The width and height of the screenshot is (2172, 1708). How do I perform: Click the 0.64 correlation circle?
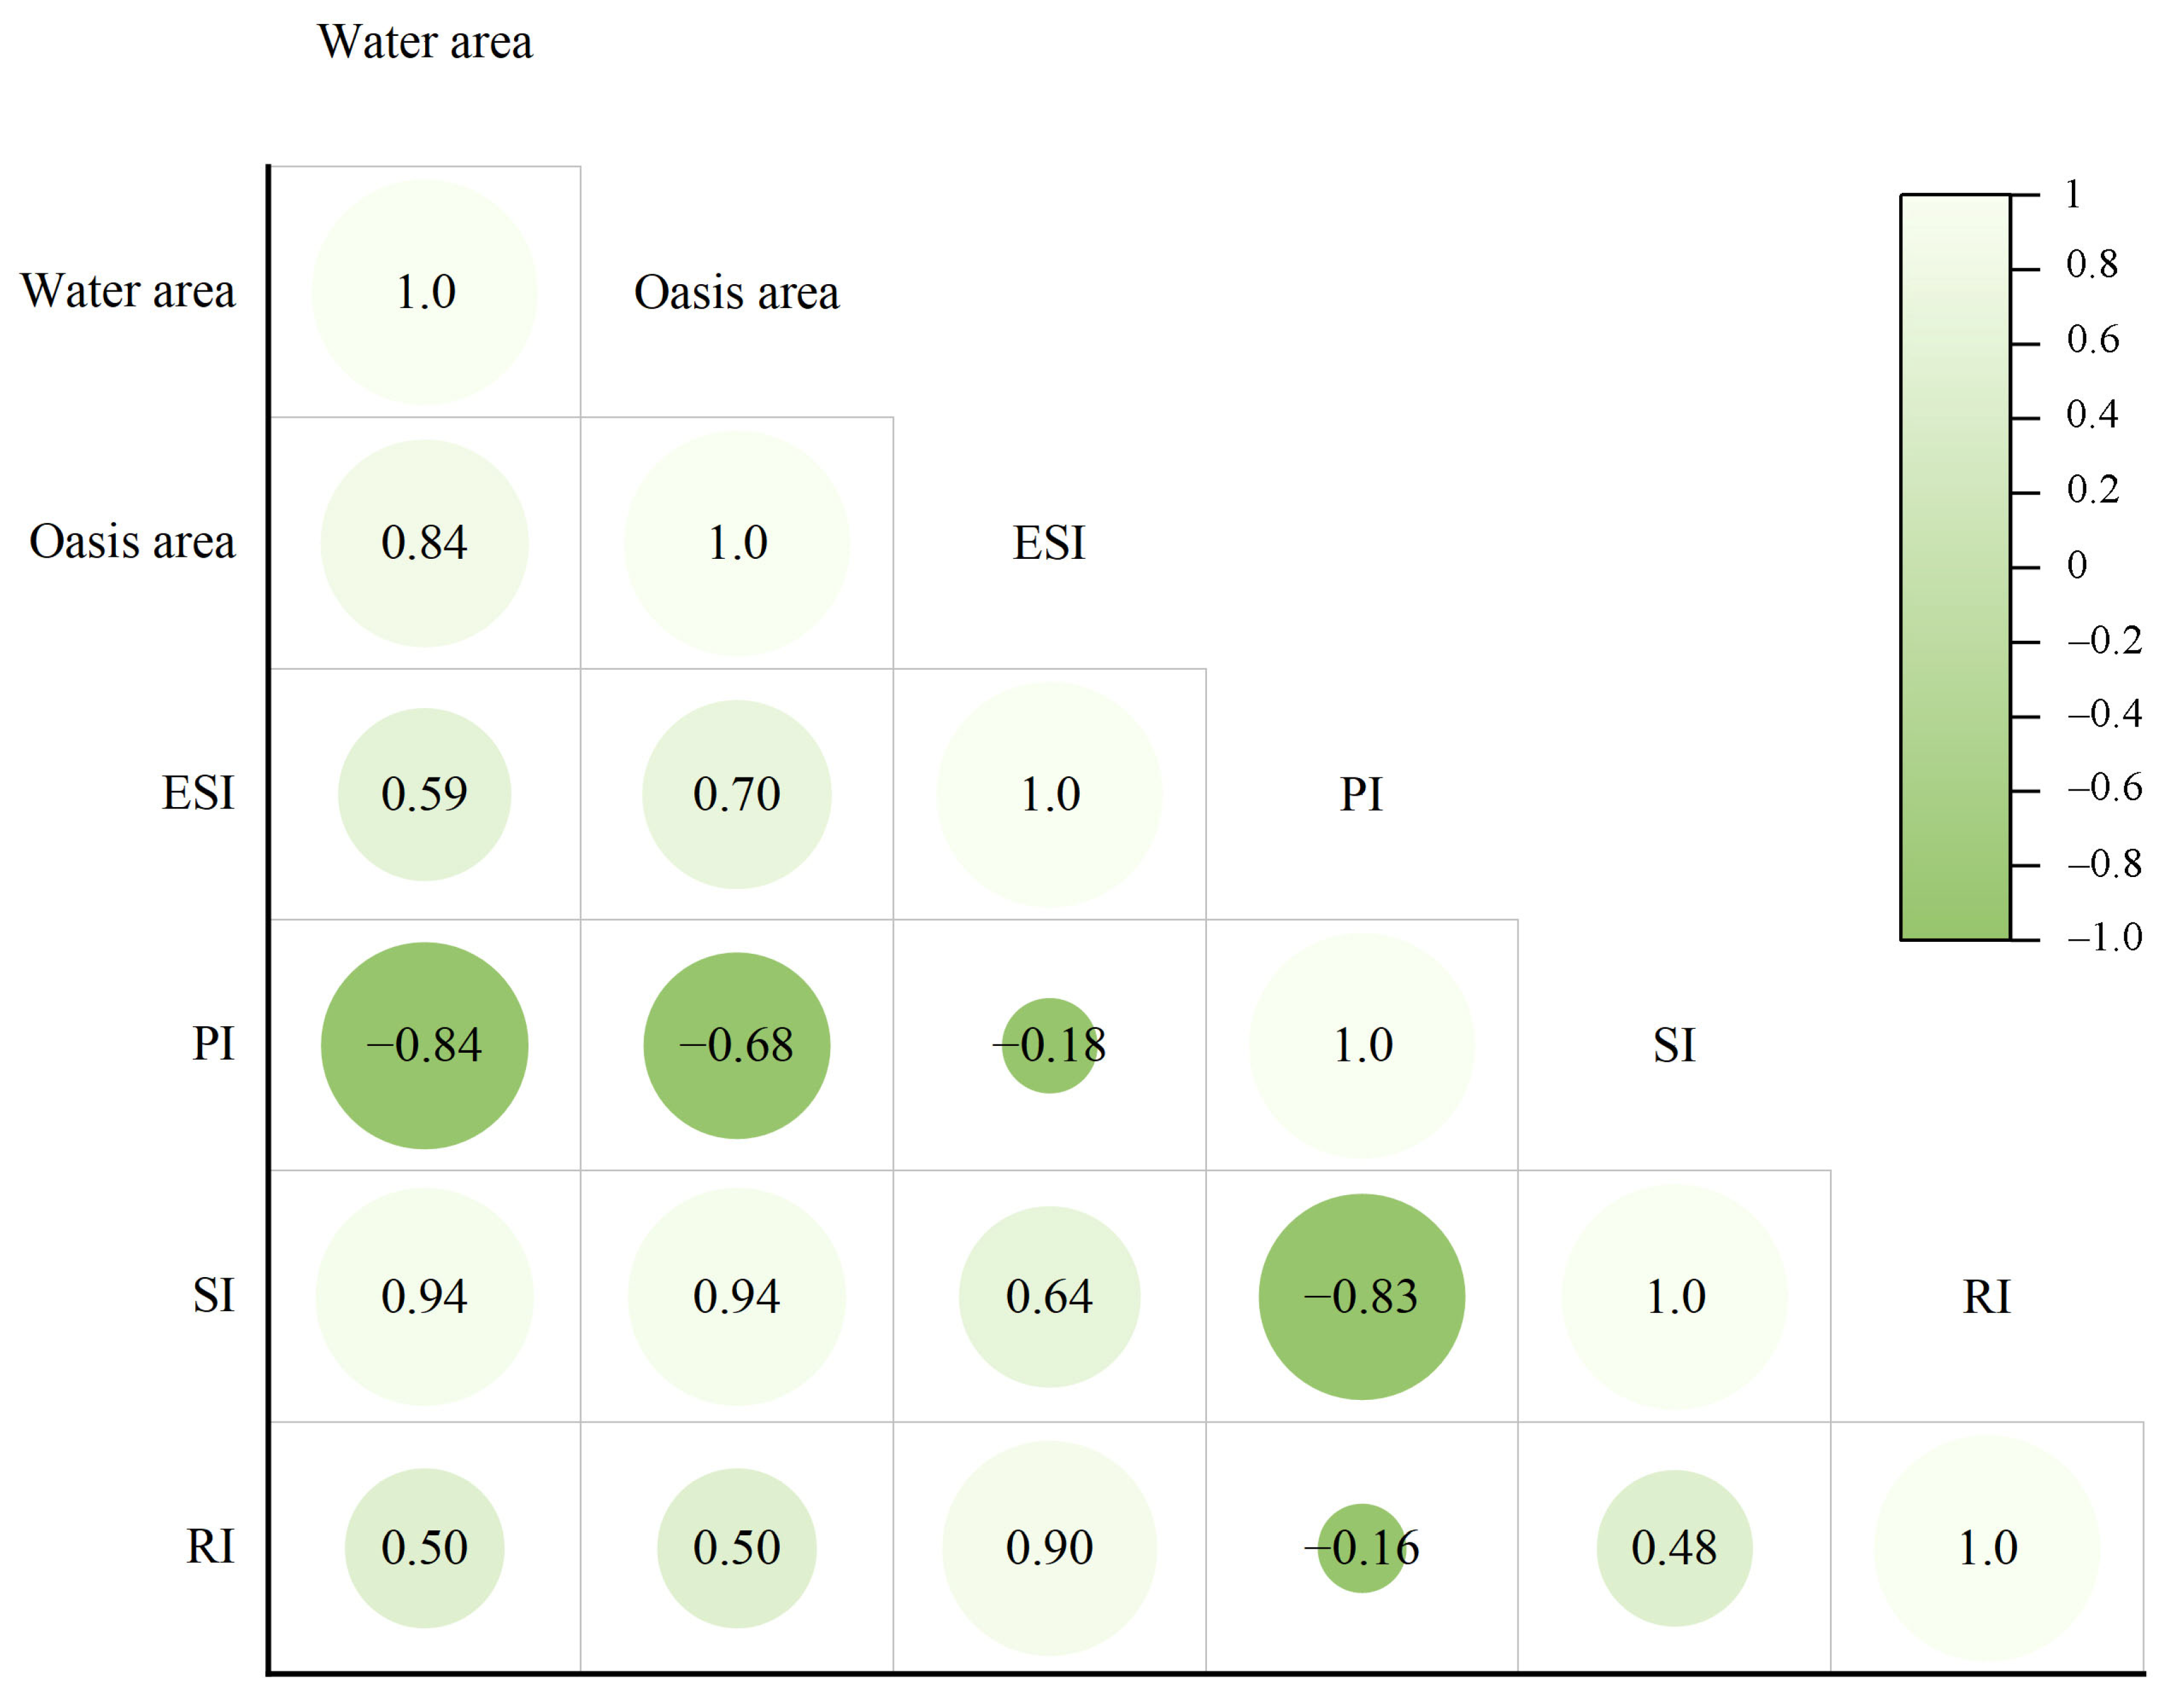tap(1049, 1296)
